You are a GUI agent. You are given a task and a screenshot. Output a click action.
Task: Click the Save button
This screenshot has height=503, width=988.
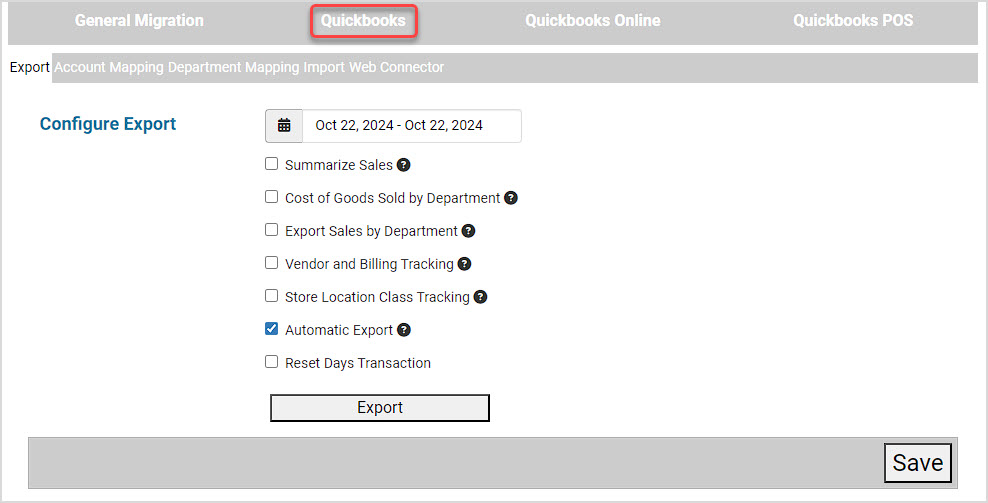point(917,463)
